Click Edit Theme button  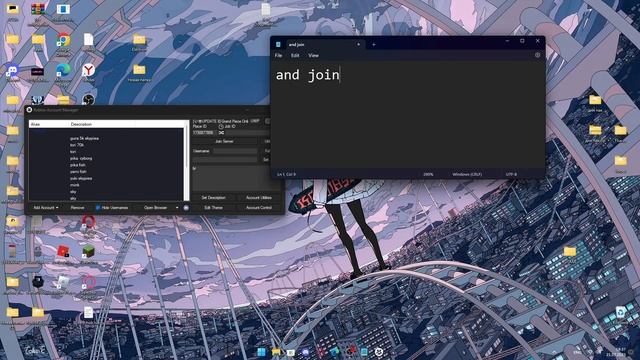(213, 208)
